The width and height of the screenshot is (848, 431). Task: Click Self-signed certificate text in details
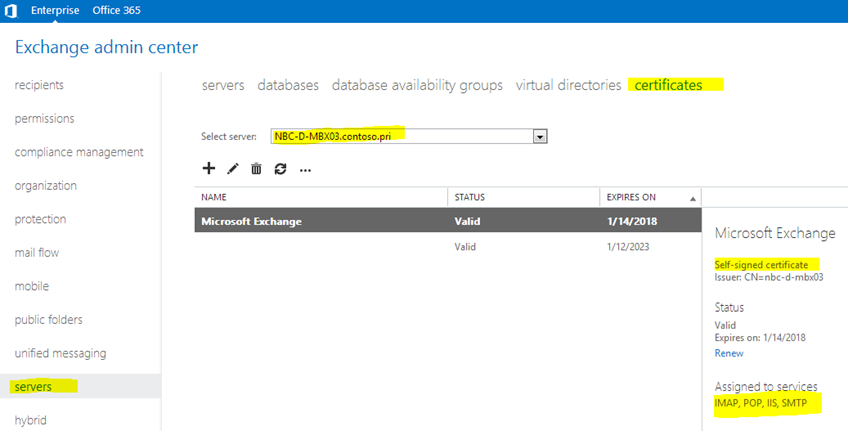point(761,265)
